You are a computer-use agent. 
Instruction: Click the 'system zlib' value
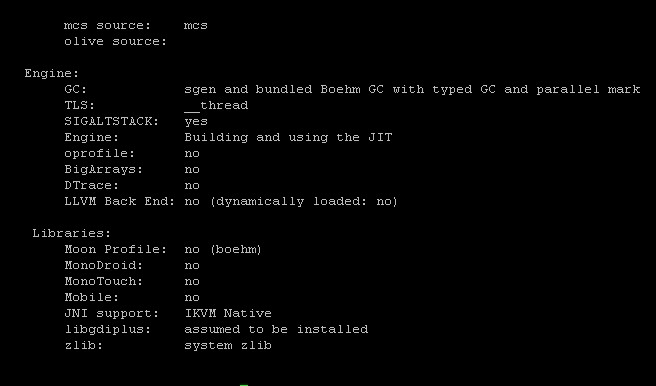228,345
